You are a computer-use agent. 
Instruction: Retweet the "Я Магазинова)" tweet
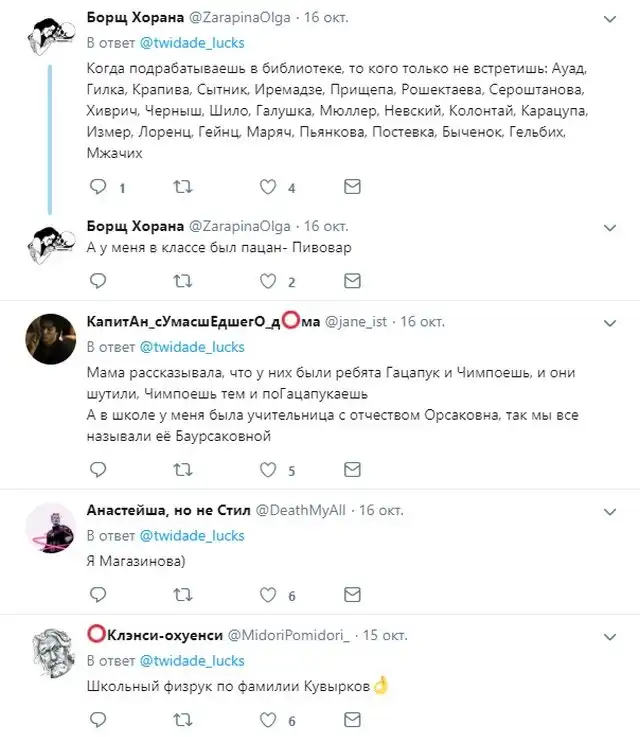click(183, 595)
